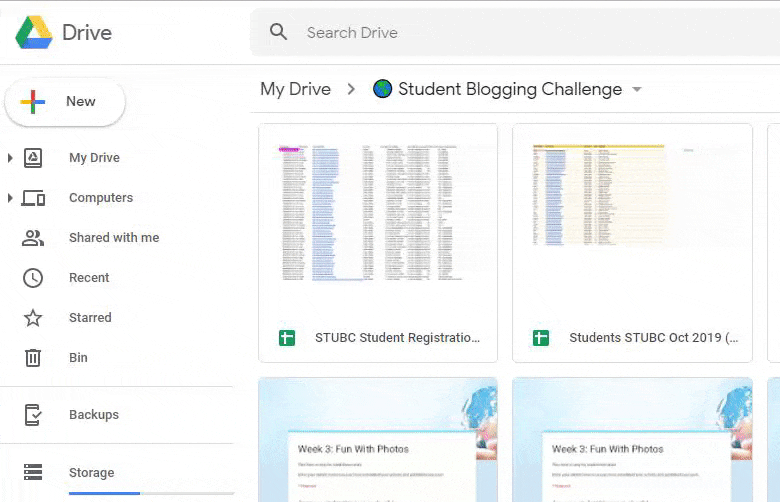Click the Recent clock icon
This screenshot has width=780, height=502.
(33, 278)
